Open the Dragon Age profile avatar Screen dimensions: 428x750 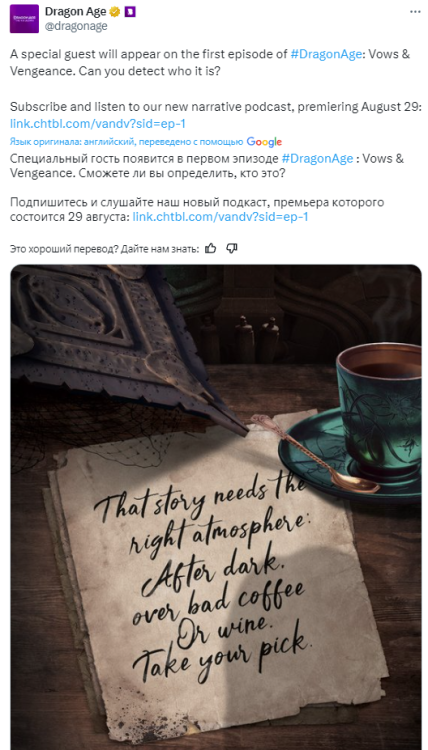[24, 19]
